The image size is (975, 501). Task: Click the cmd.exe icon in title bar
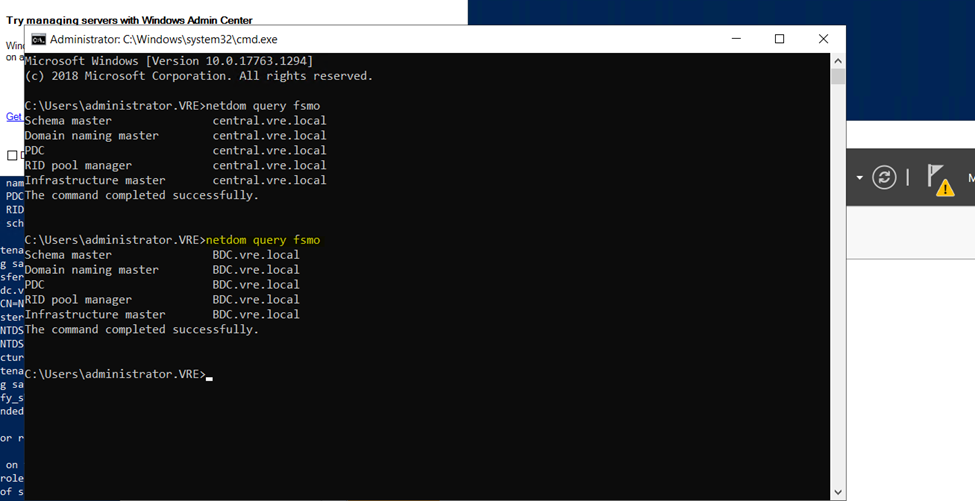pyautogui.click(x=38, y=40)
